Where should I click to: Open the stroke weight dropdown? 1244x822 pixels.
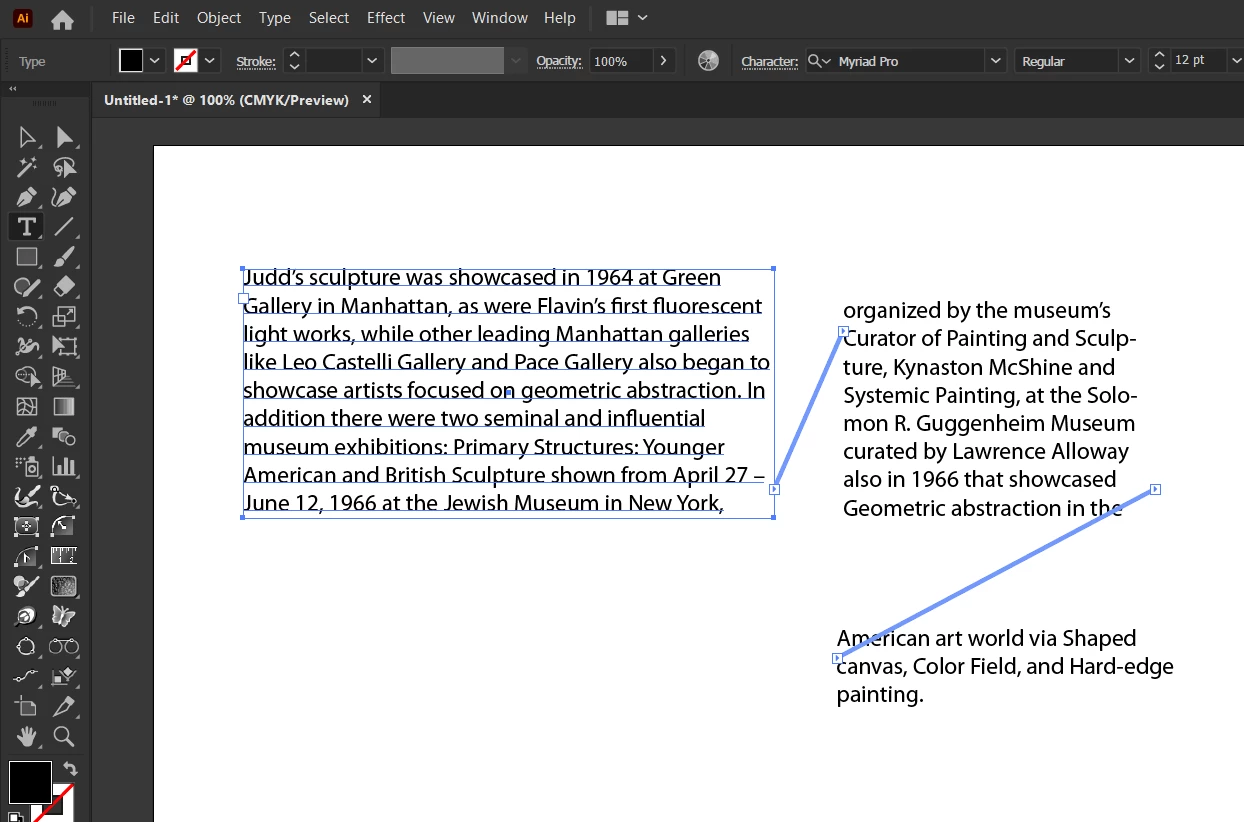[x=373, y=61]
